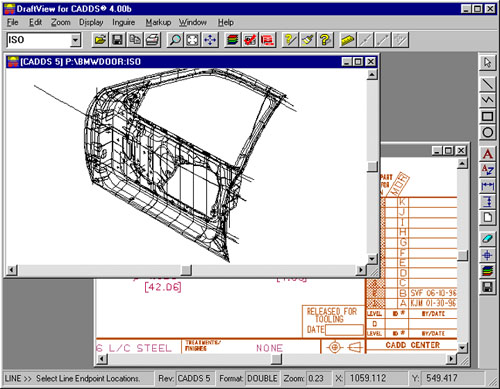Select the Rectangle markup tool
This screenshot has height=389, width=500.
[487, 116]
